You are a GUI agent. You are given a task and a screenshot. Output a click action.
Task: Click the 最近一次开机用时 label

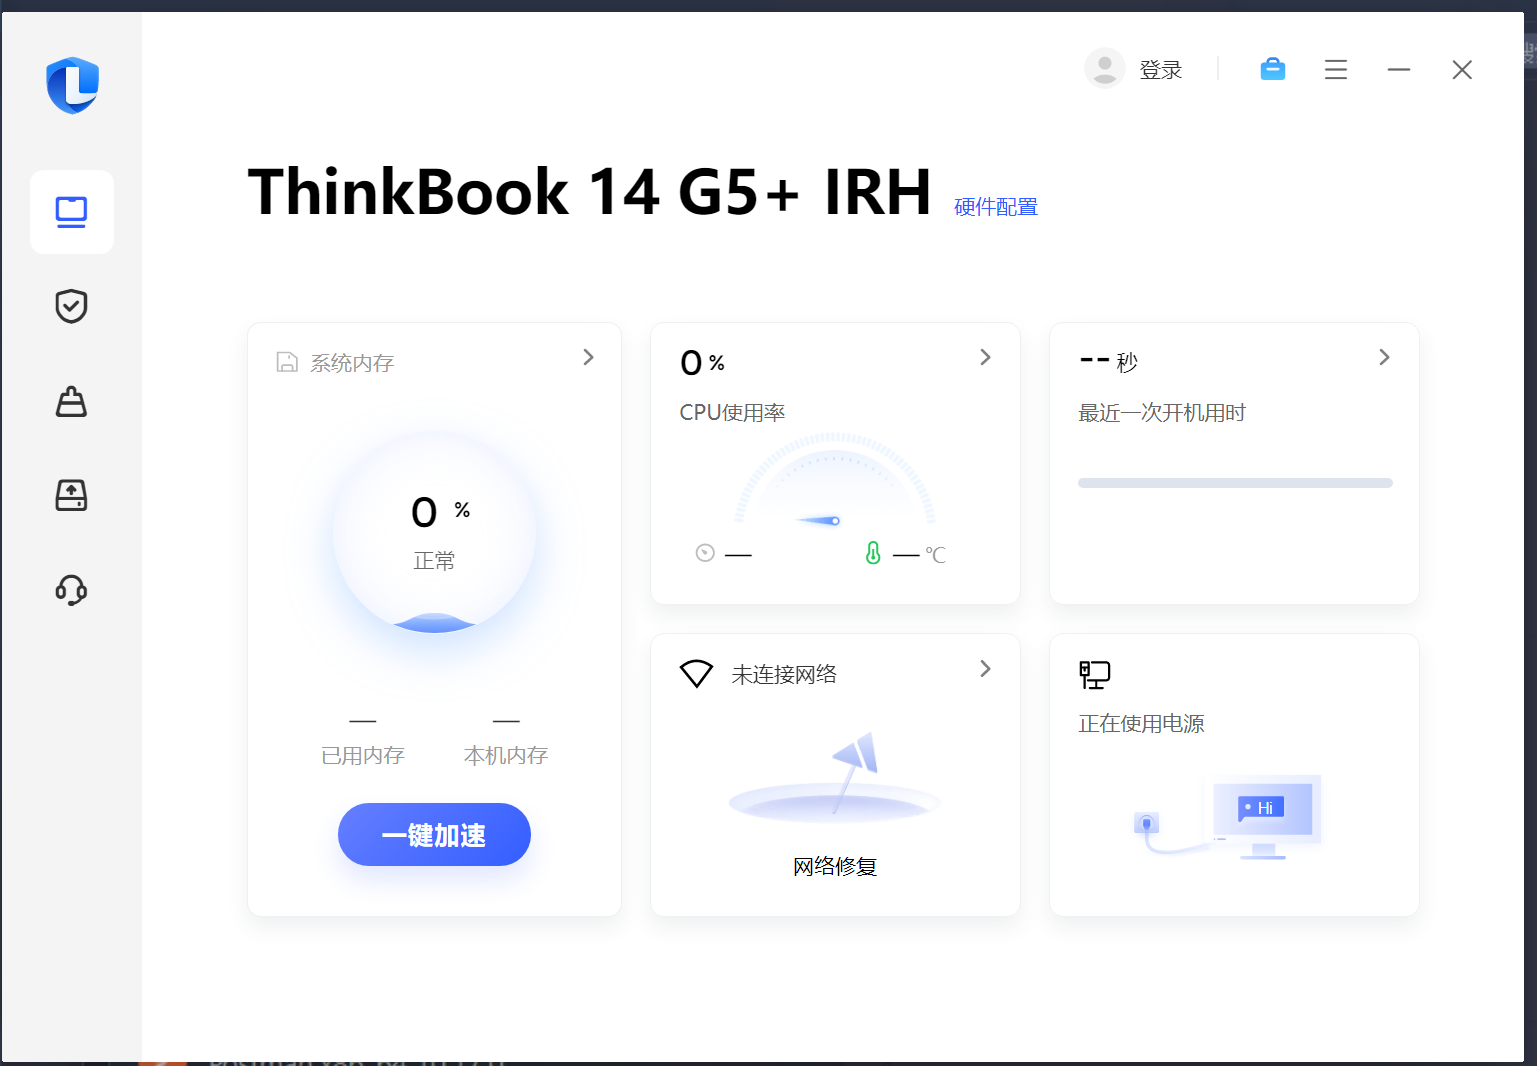pyautogui.click(x=1162, y=413)
